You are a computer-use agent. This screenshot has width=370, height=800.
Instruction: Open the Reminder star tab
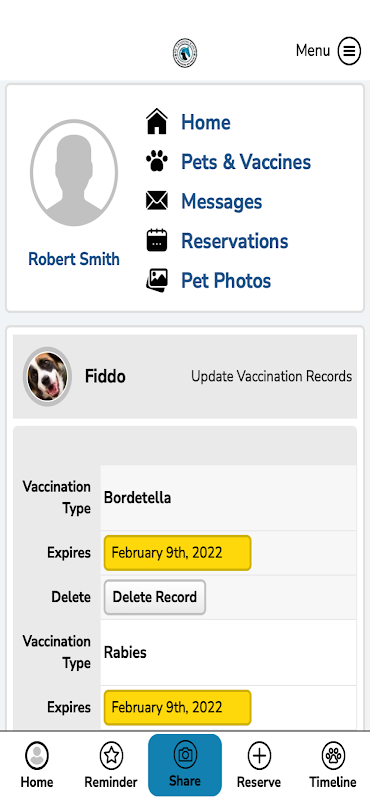tap(111, 765)
